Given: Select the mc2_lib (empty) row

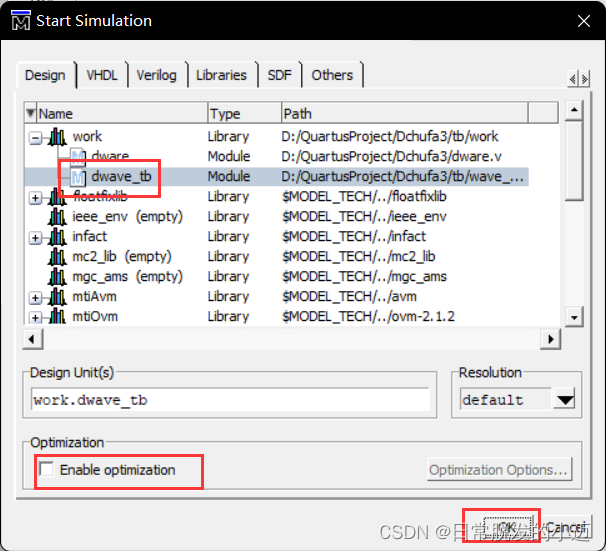Looking at the screenshot, I should [x=276, y=257].
